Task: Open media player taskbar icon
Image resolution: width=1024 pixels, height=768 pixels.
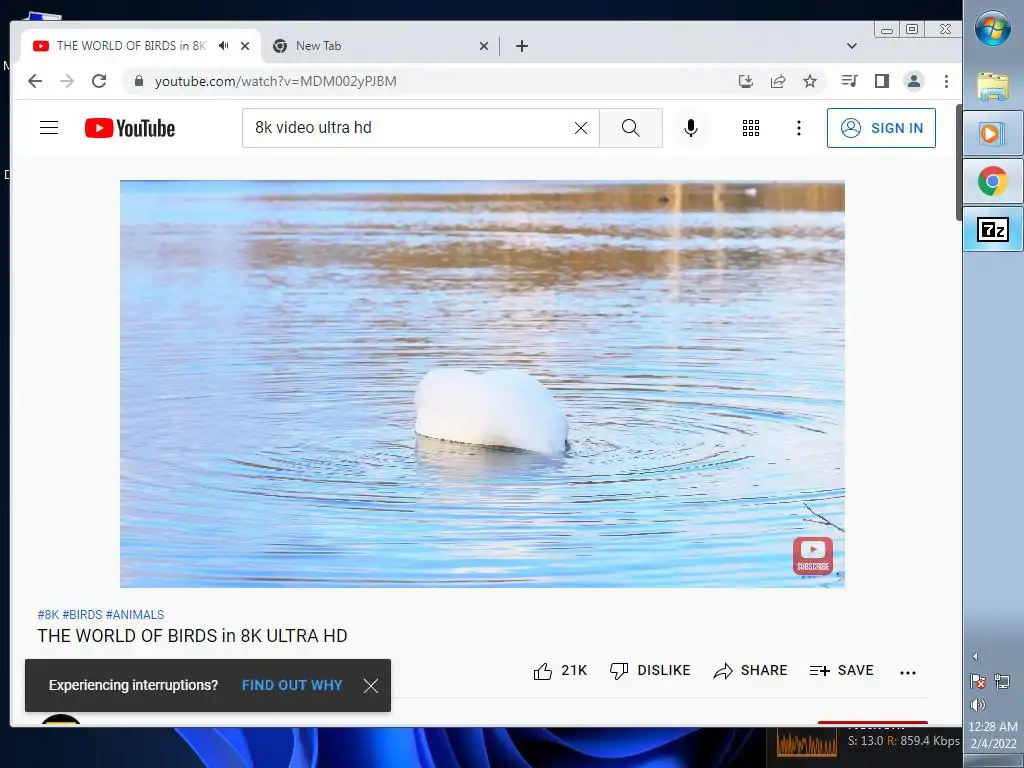Action: [x=993, y=134]
